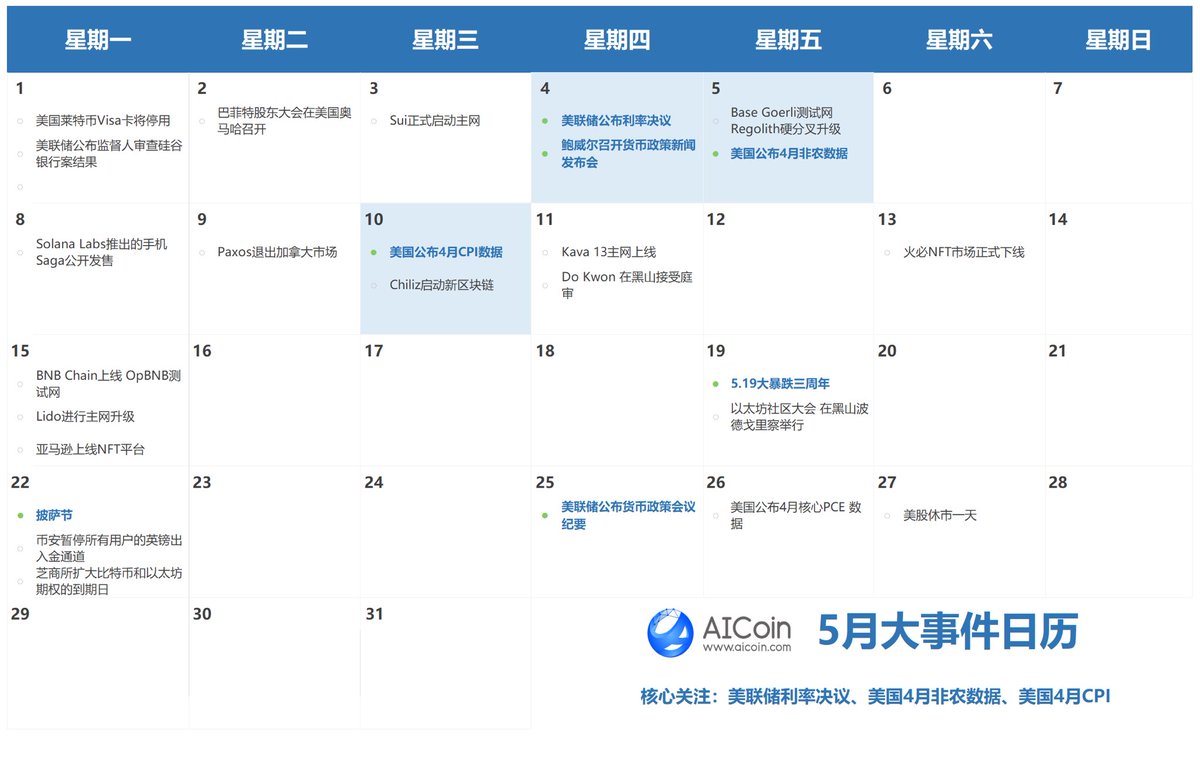Screen dimensions: 1200x758
Task: Click event BNB Chain上线 OpBNB测试网
Action: click(108, 384)
